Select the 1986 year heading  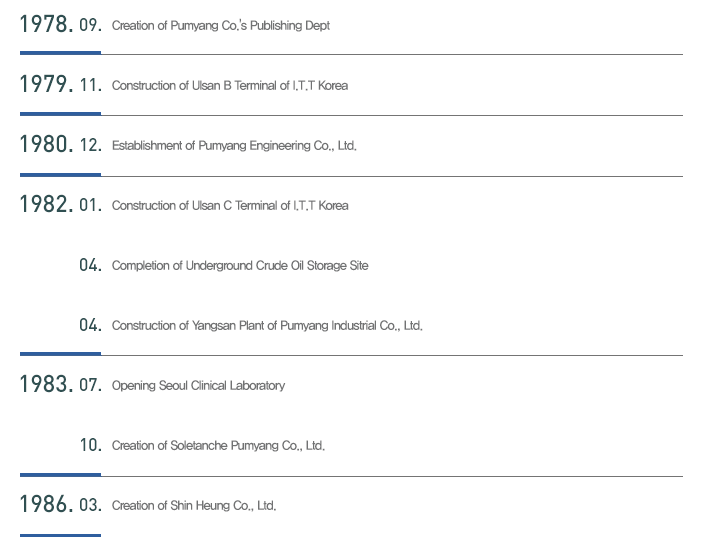pyautogui.click(x=46, y=504)
